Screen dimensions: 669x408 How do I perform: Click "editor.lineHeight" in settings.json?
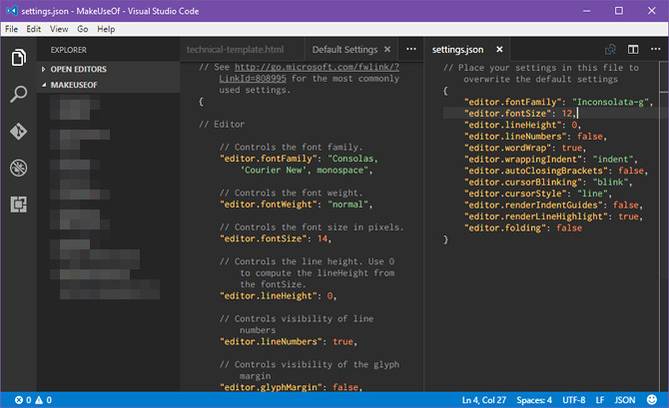tap(512, 125)
